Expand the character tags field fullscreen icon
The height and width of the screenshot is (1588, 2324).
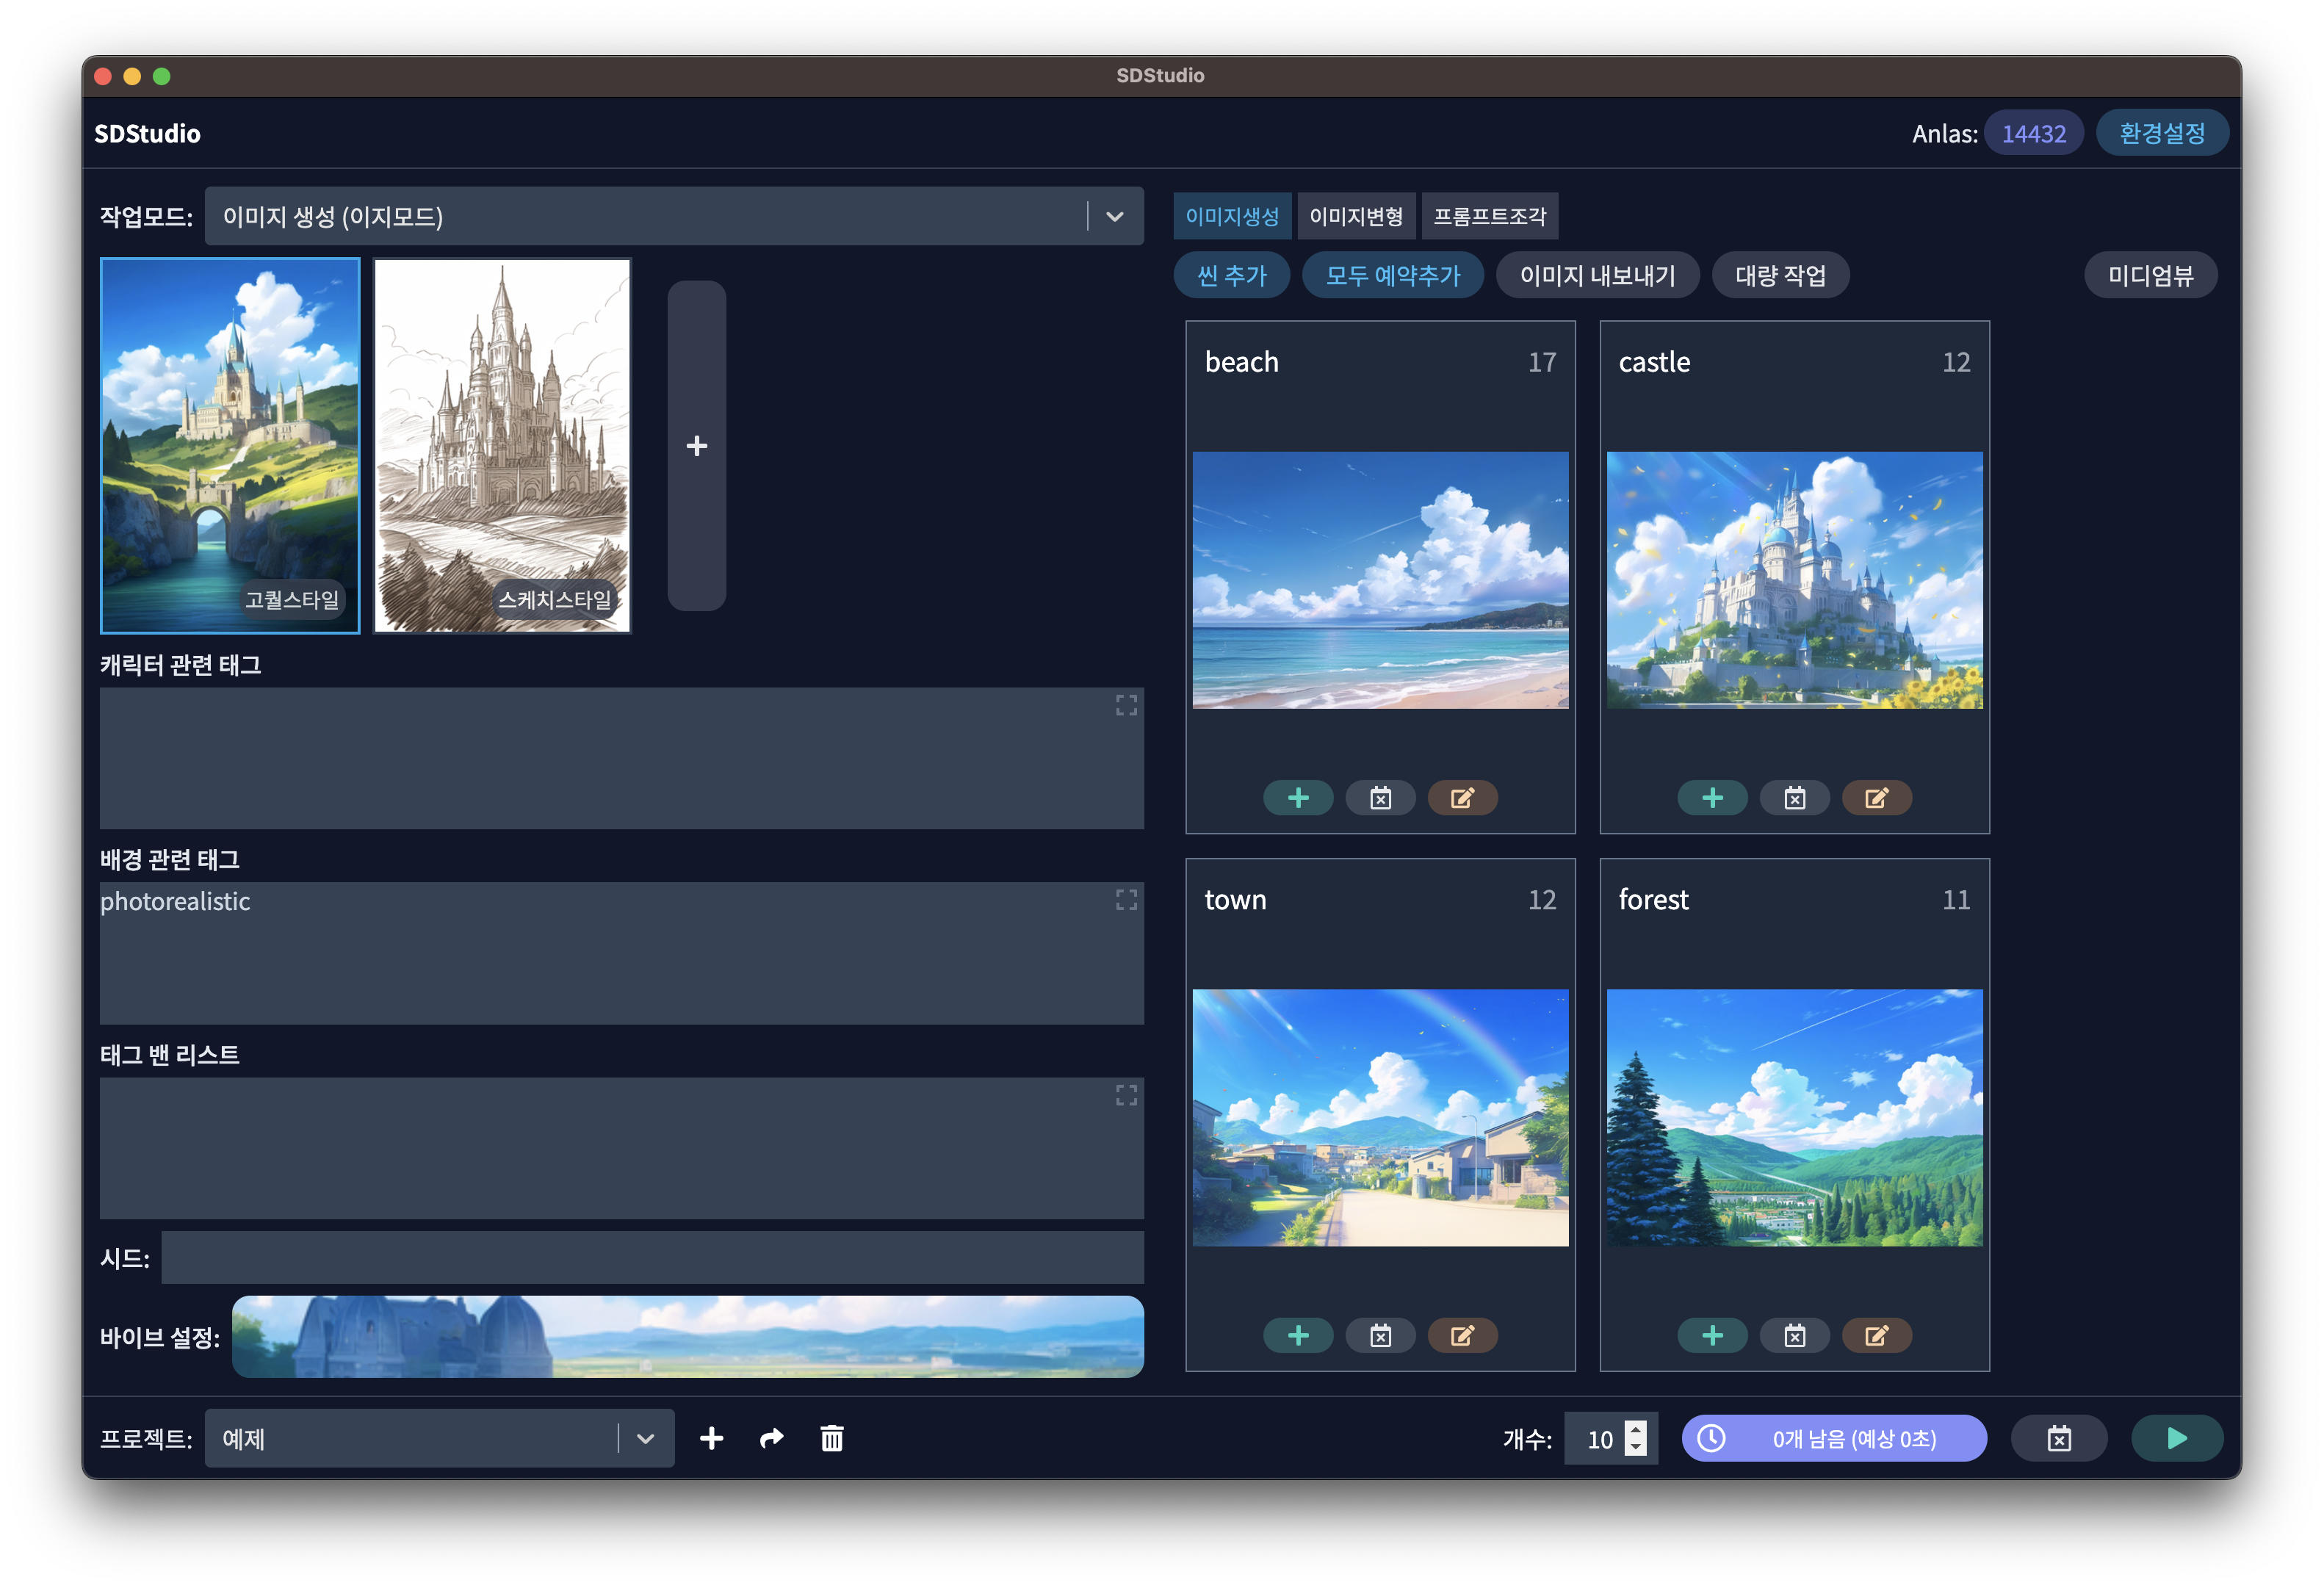(x=1126, y=705)
